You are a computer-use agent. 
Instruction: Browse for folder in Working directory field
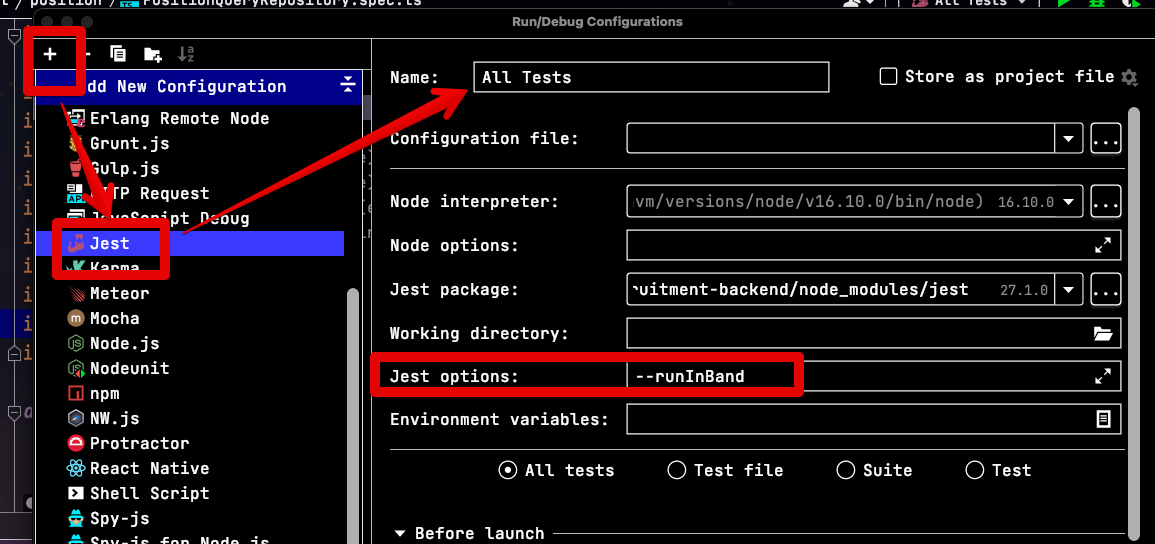click(x=1103, y=333)
